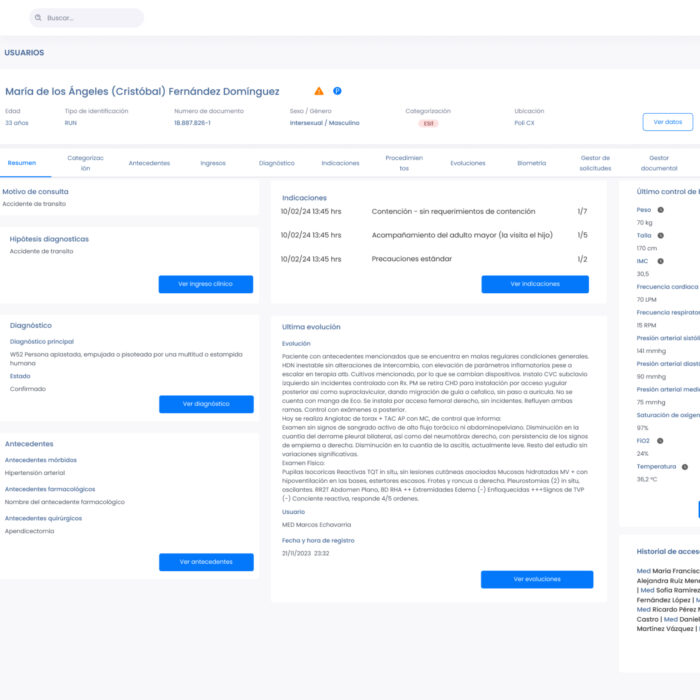
Task: Click the info icon next to FiO2
Action: click(661, 440)
